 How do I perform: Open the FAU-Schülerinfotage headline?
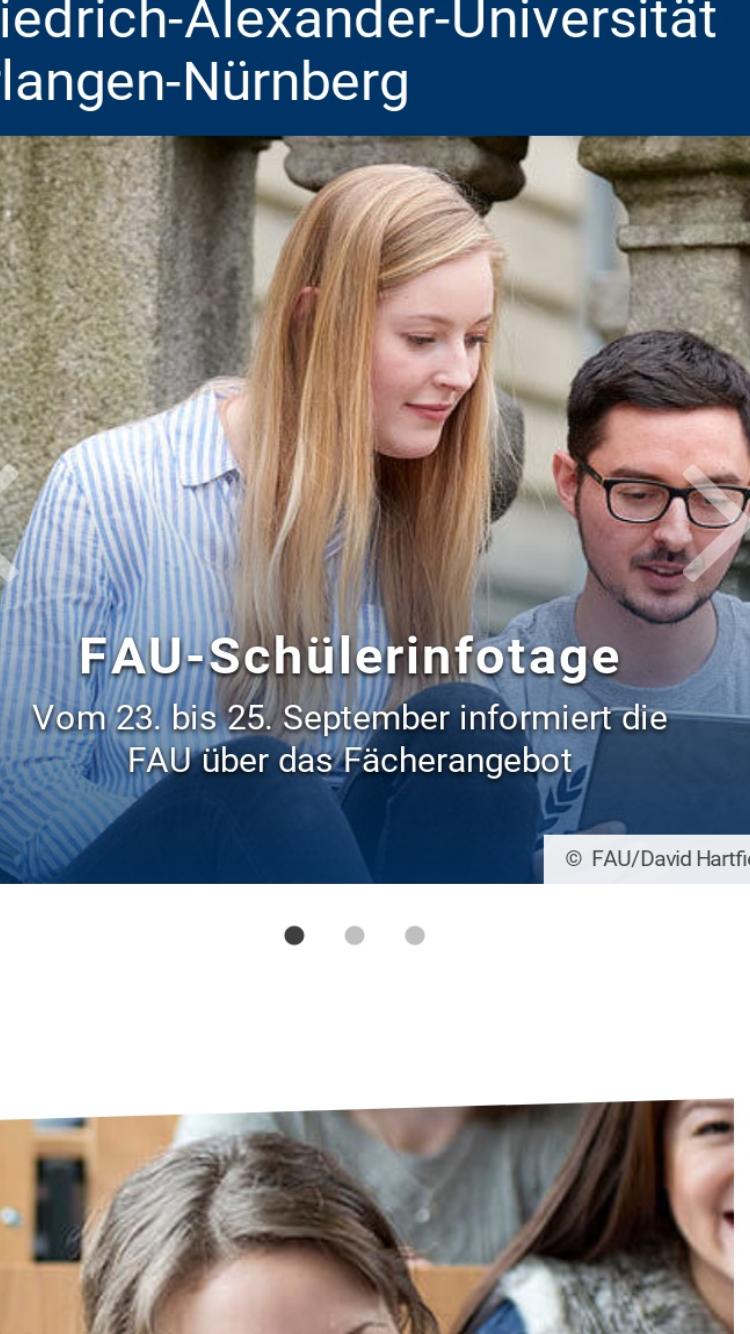(x=350, y=656)
